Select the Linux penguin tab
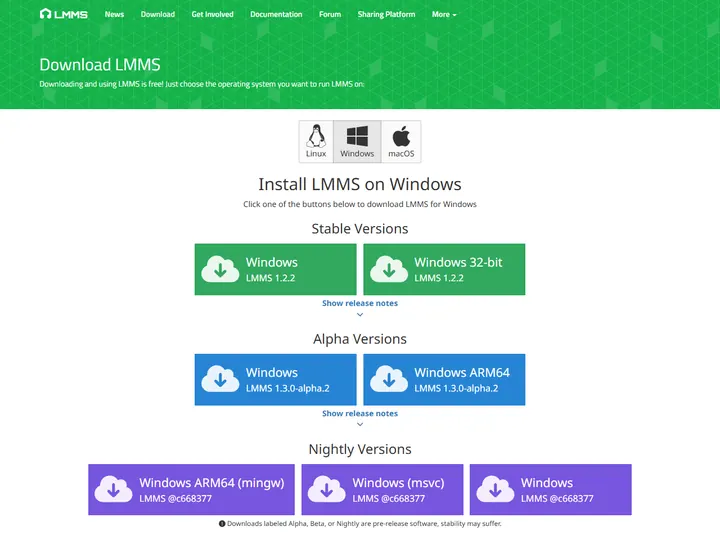The image size is (720, 540). click(x=316, y=141)
